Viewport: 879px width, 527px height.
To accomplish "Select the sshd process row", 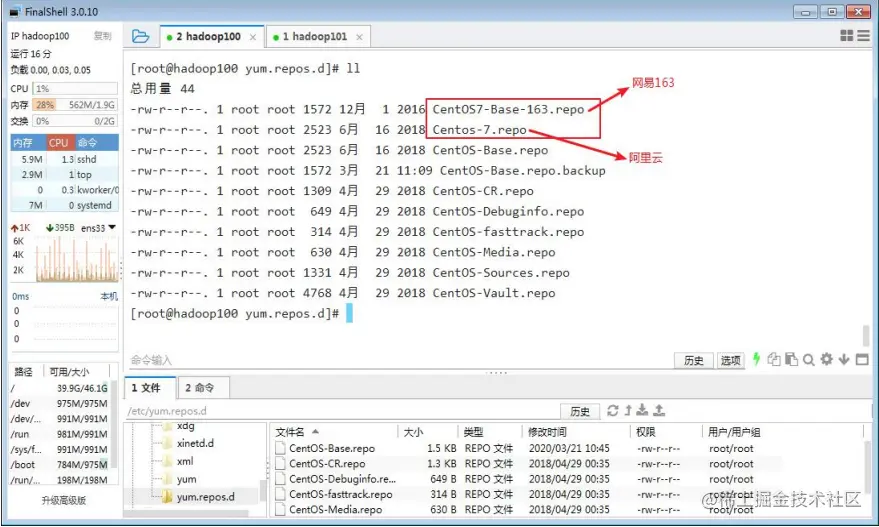I will (64, 159).
